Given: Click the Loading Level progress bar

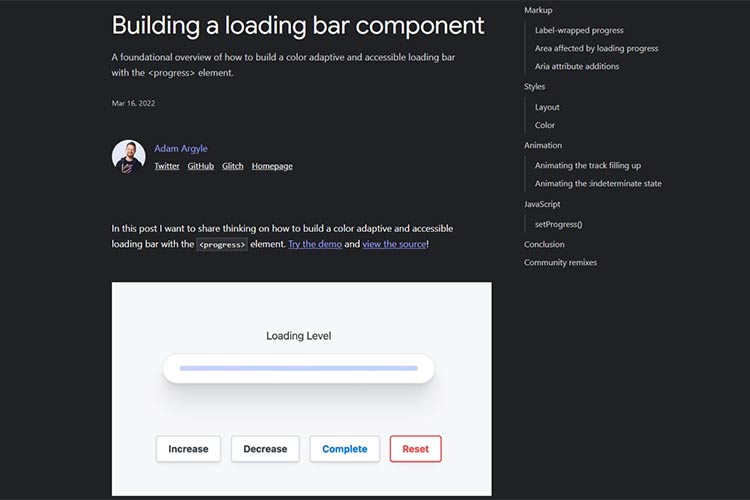Looking at the screenshot, I should tap(298, 368).
